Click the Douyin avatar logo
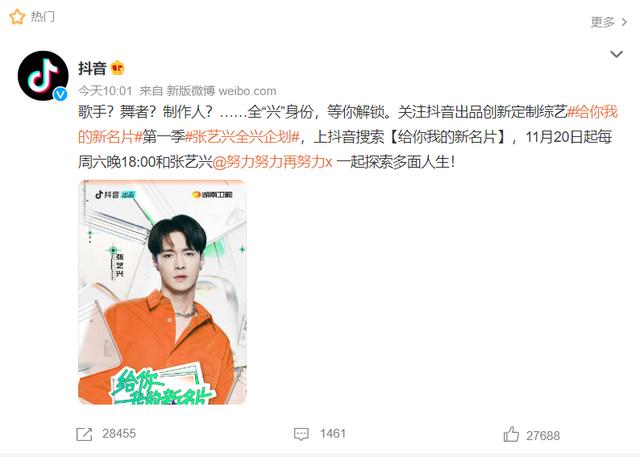 pyautogui.click(x=43, y=76)
